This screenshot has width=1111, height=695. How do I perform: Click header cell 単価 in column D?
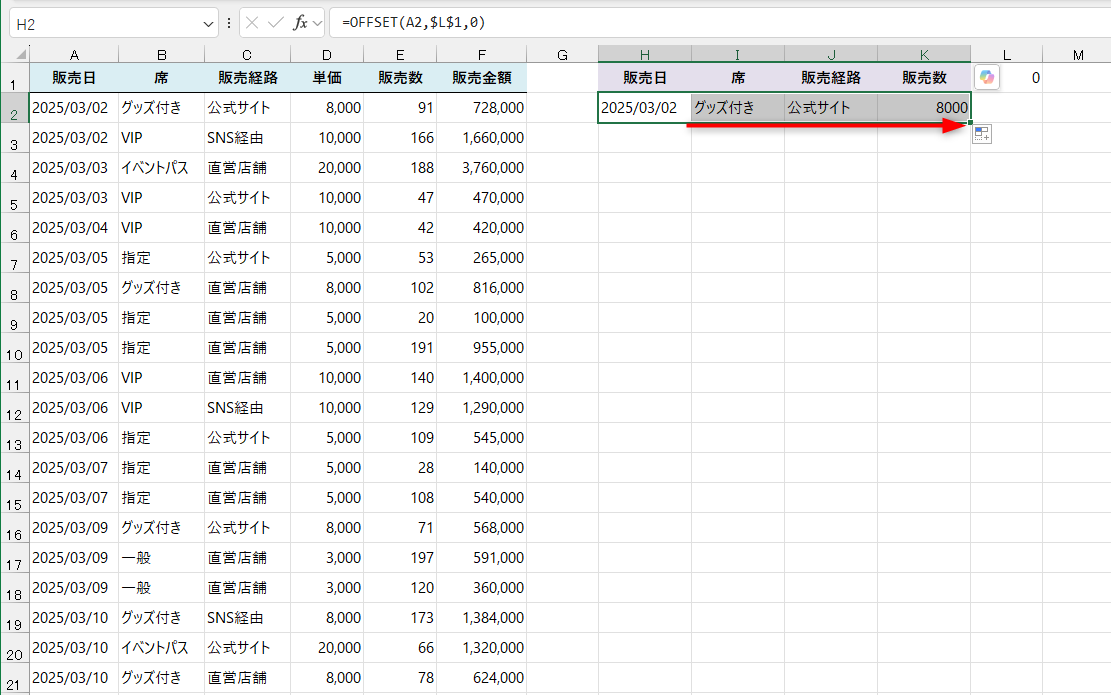click(x=327, y=78)
